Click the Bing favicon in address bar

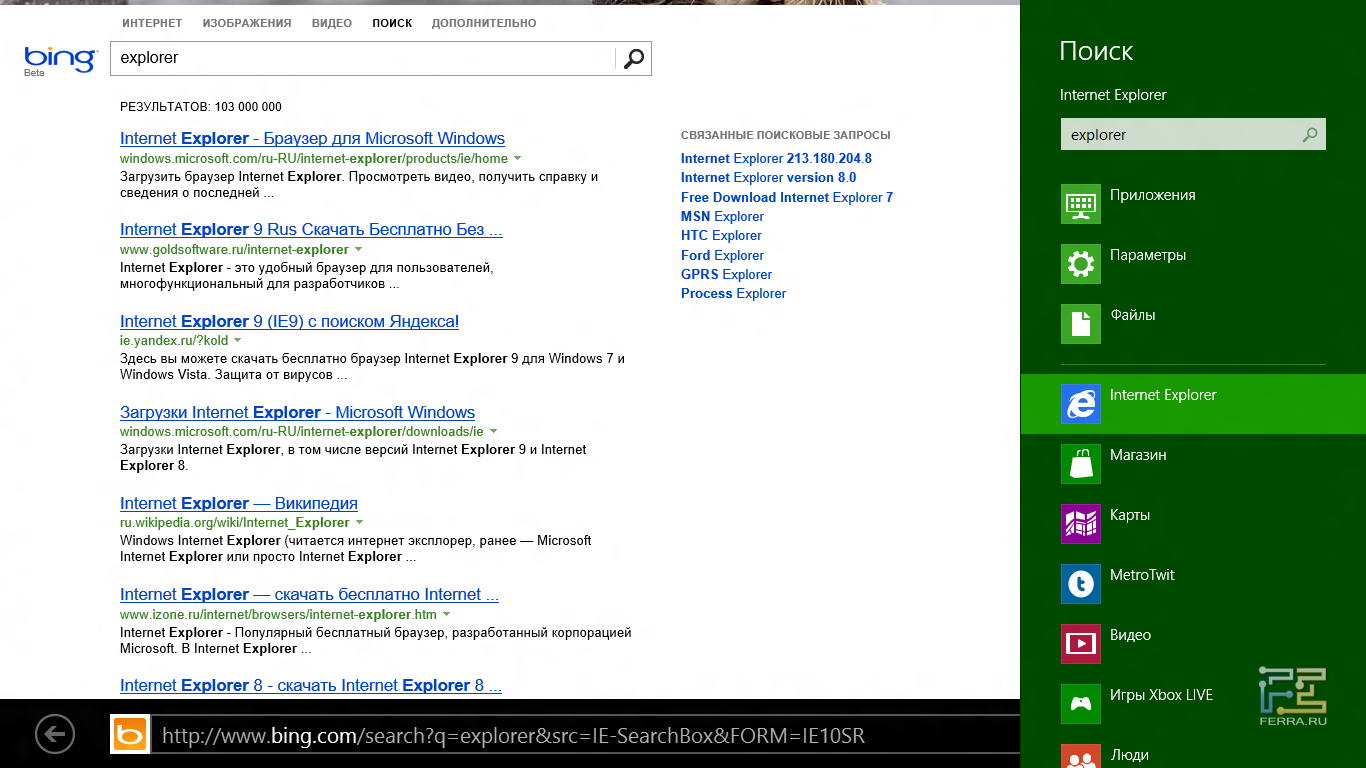coord(129,735)
